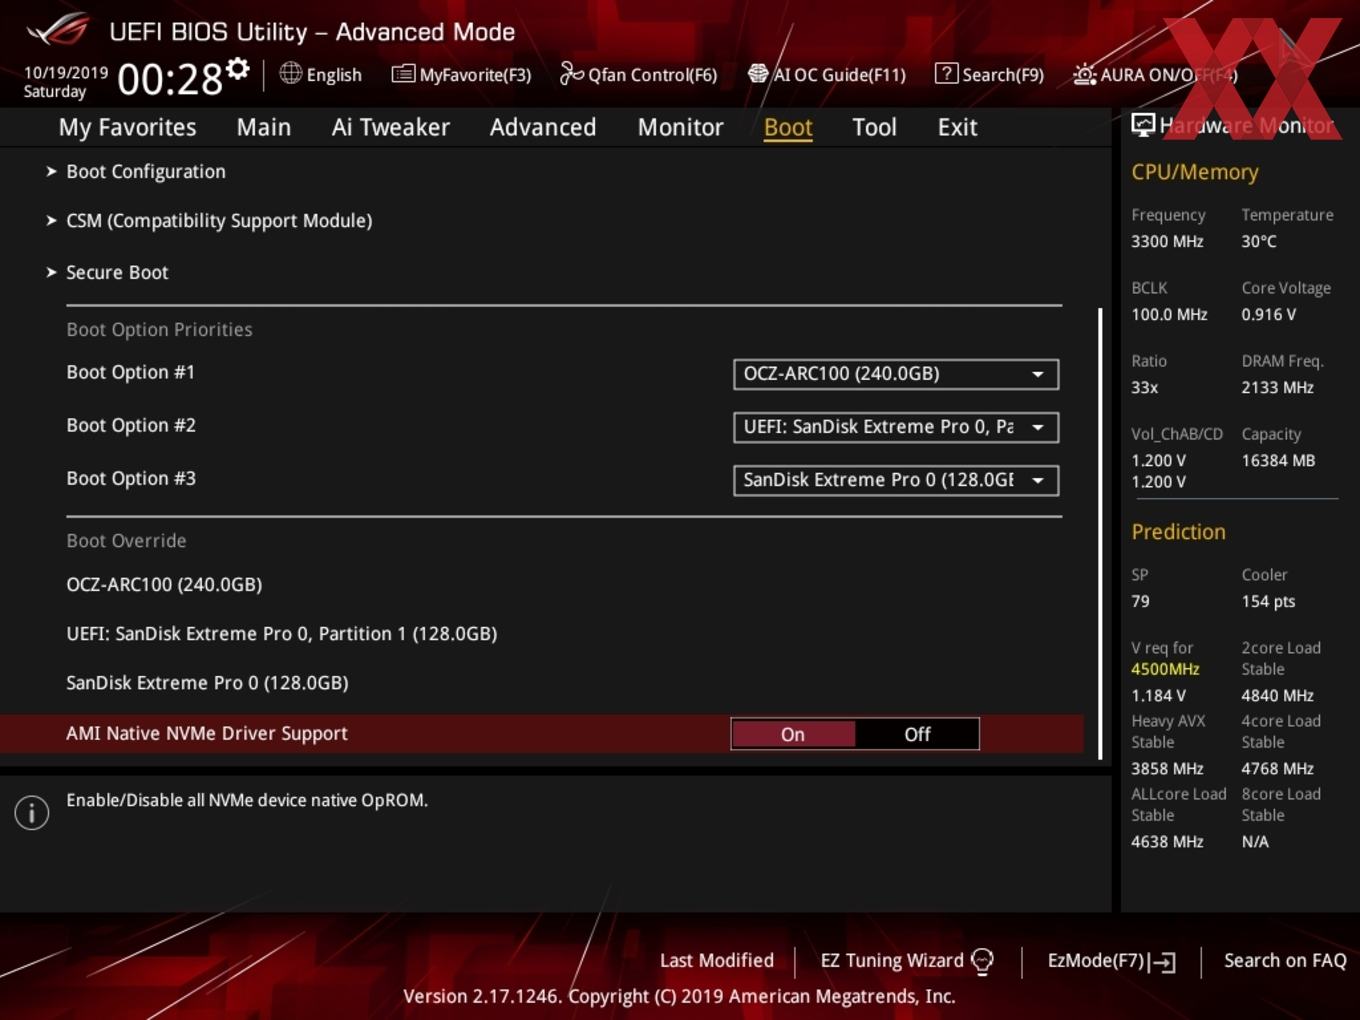Image resolution: width=1360 pixels, height=1020 pixels.
Task: Click the settings page vertical scrollbar
Action: 1100,534
